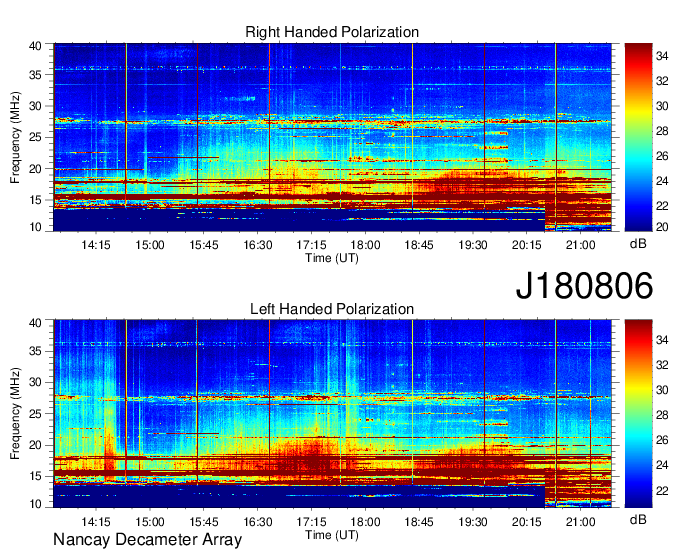Screen dimensions: 680x552
Task: Click the top plot's color scale bar
Action: click(x=638, y=137)
